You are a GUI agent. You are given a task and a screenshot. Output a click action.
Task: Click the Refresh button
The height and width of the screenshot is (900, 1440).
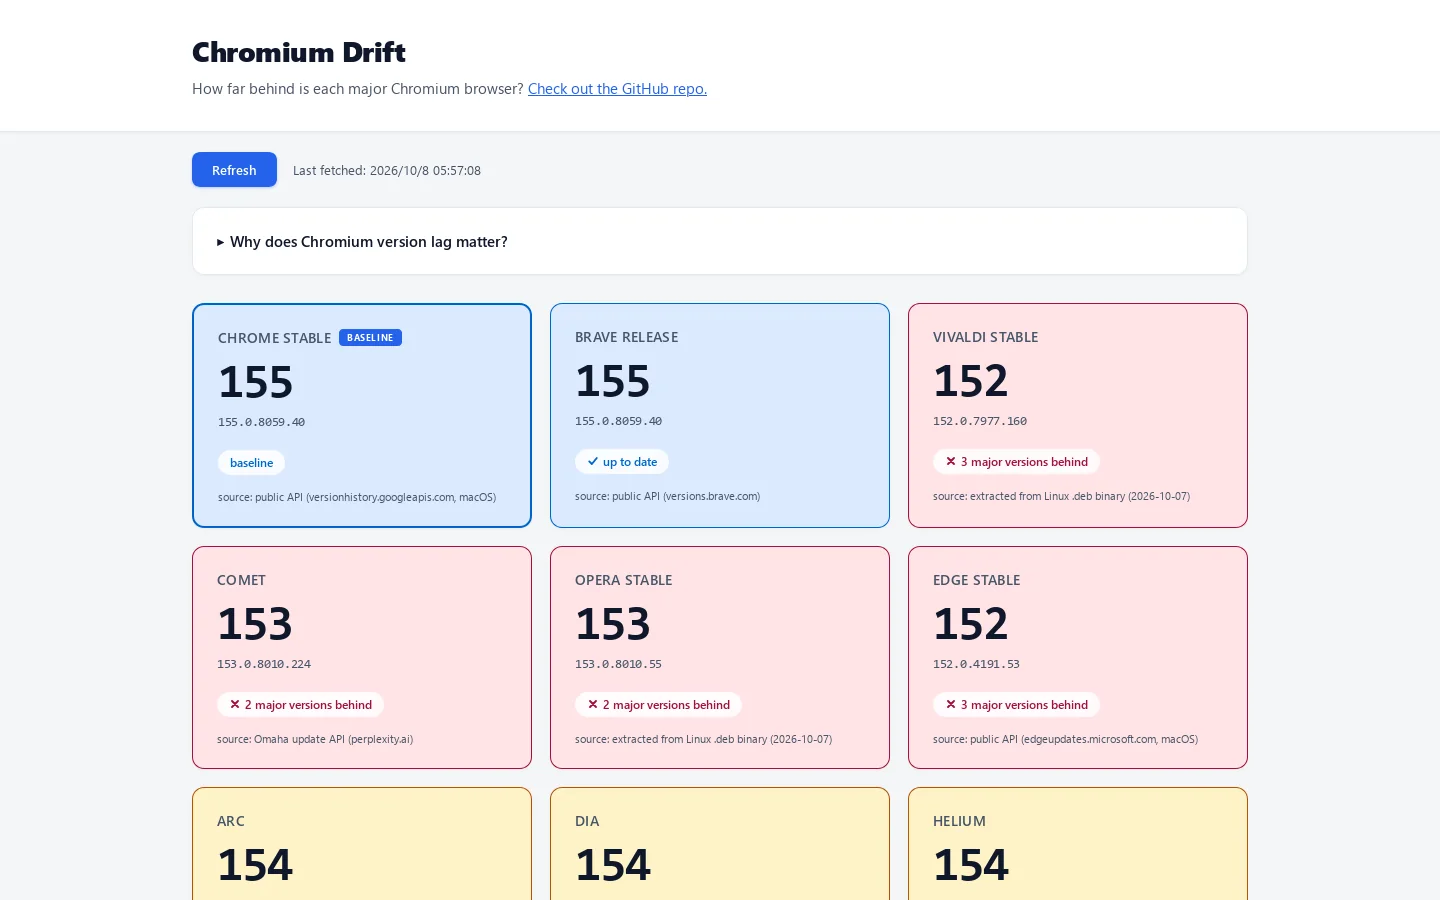[x=234, y=170]
